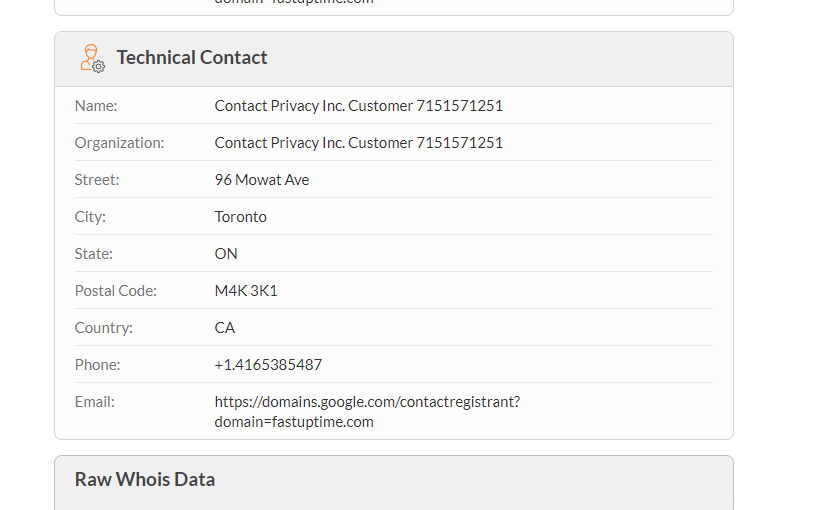Click the Postal Code field label
The image size is (840, 510).
pos(115,291)
